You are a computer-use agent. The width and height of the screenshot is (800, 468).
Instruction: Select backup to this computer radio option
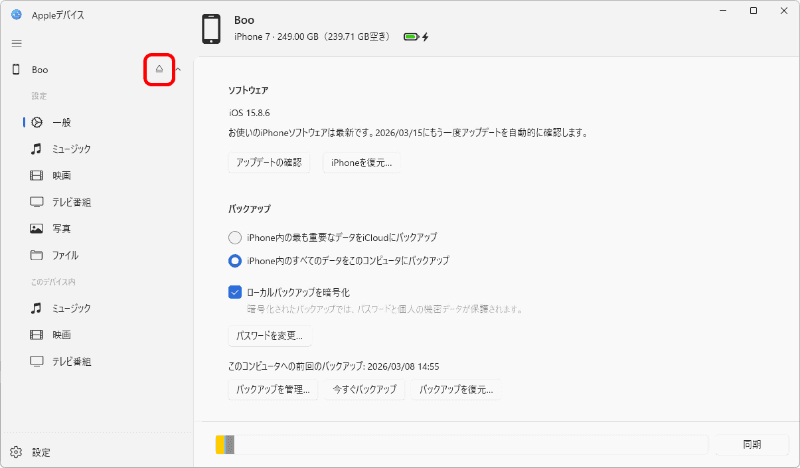[235, 261]
